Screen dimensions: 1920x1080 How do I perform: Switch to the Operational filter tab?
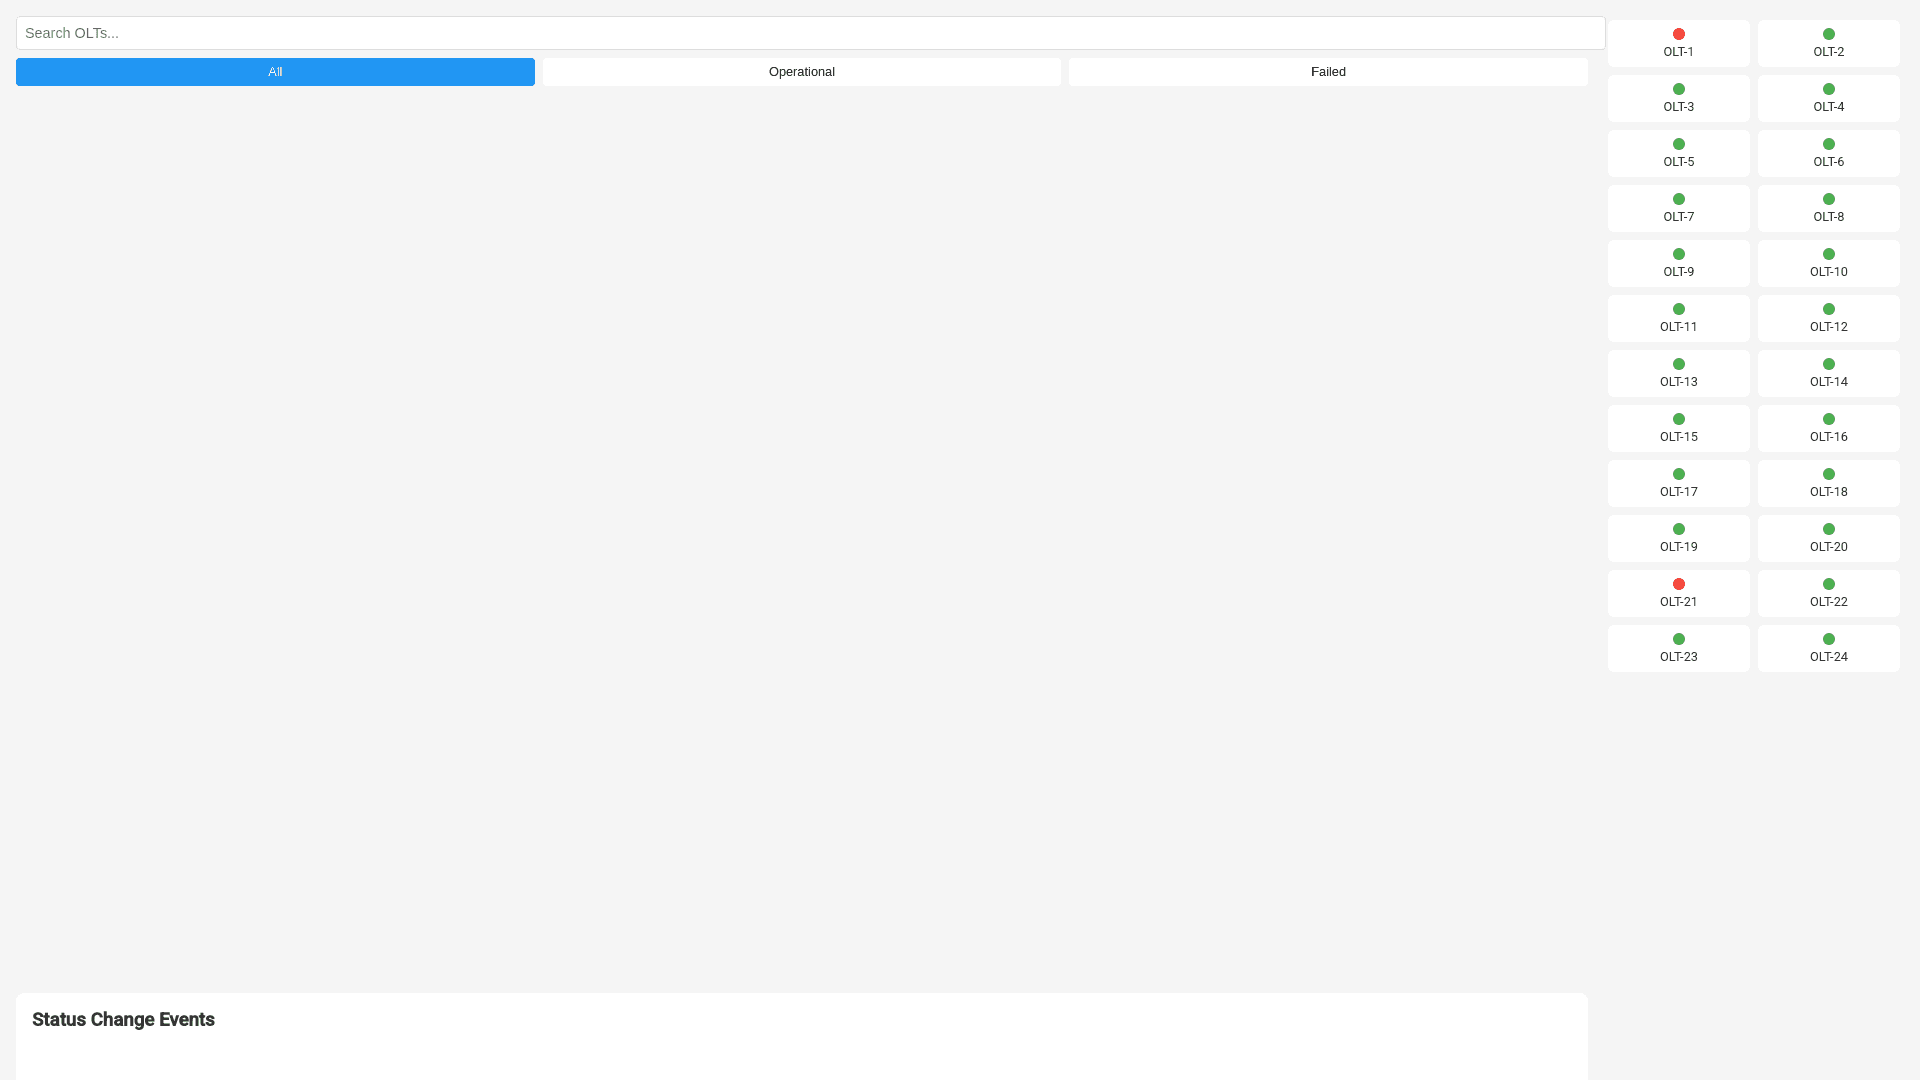[x=801, y=72]
